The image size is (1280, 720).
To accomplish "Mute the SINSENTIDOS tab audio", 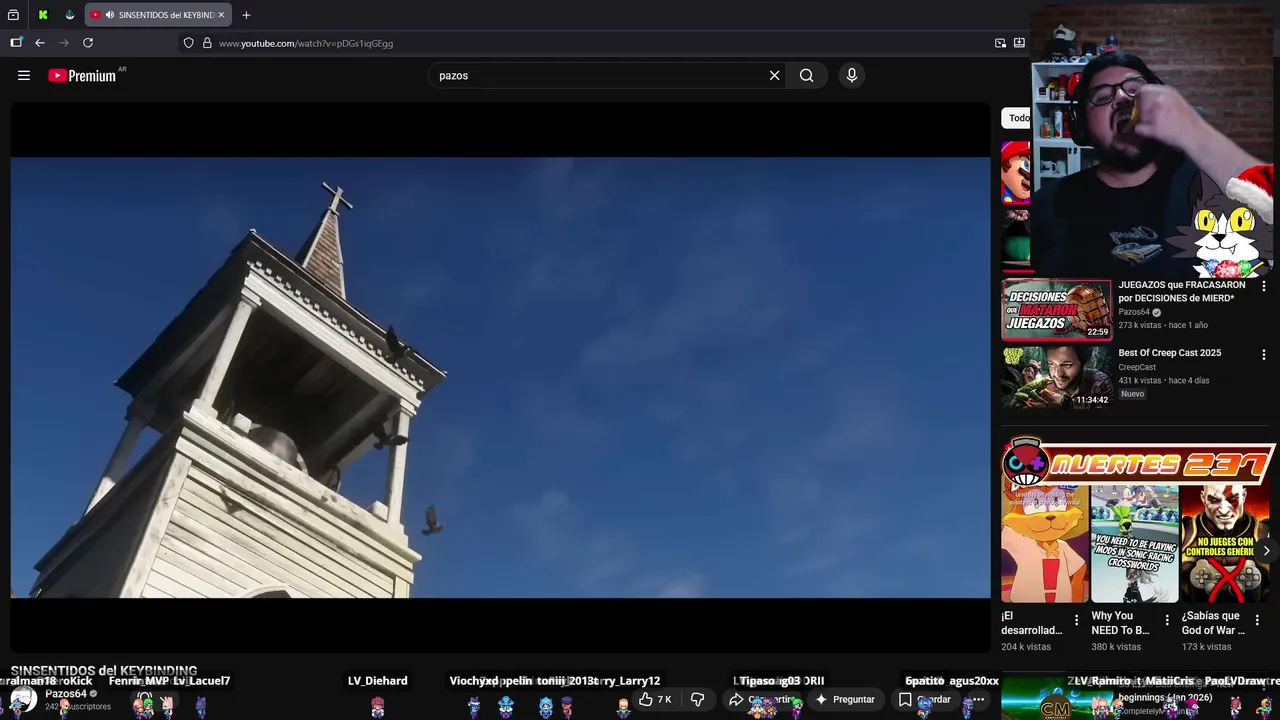I will 109,15.
